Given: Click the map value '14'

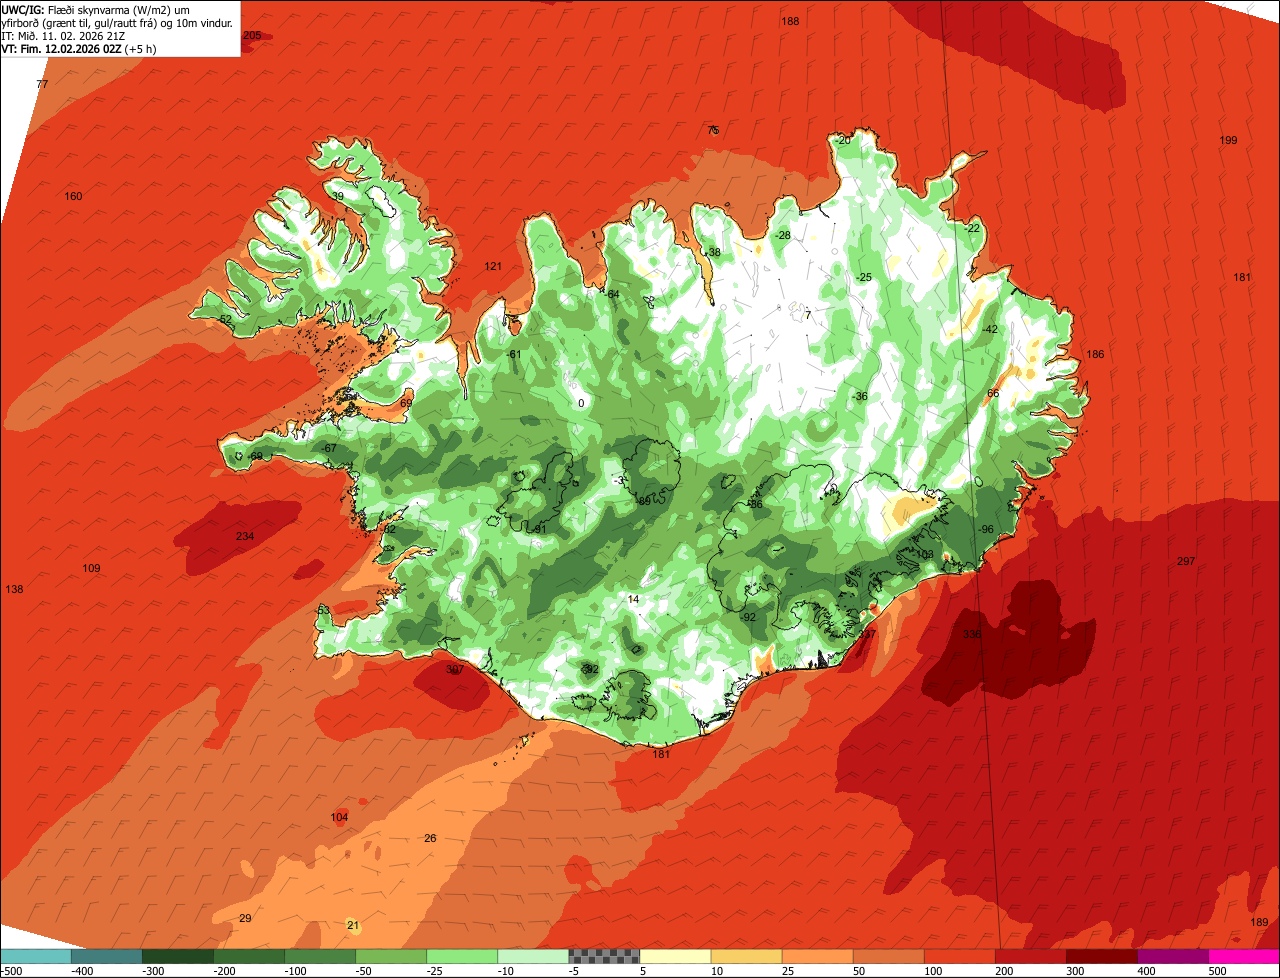Looking at the screenshot, I should tap(633, 599).
